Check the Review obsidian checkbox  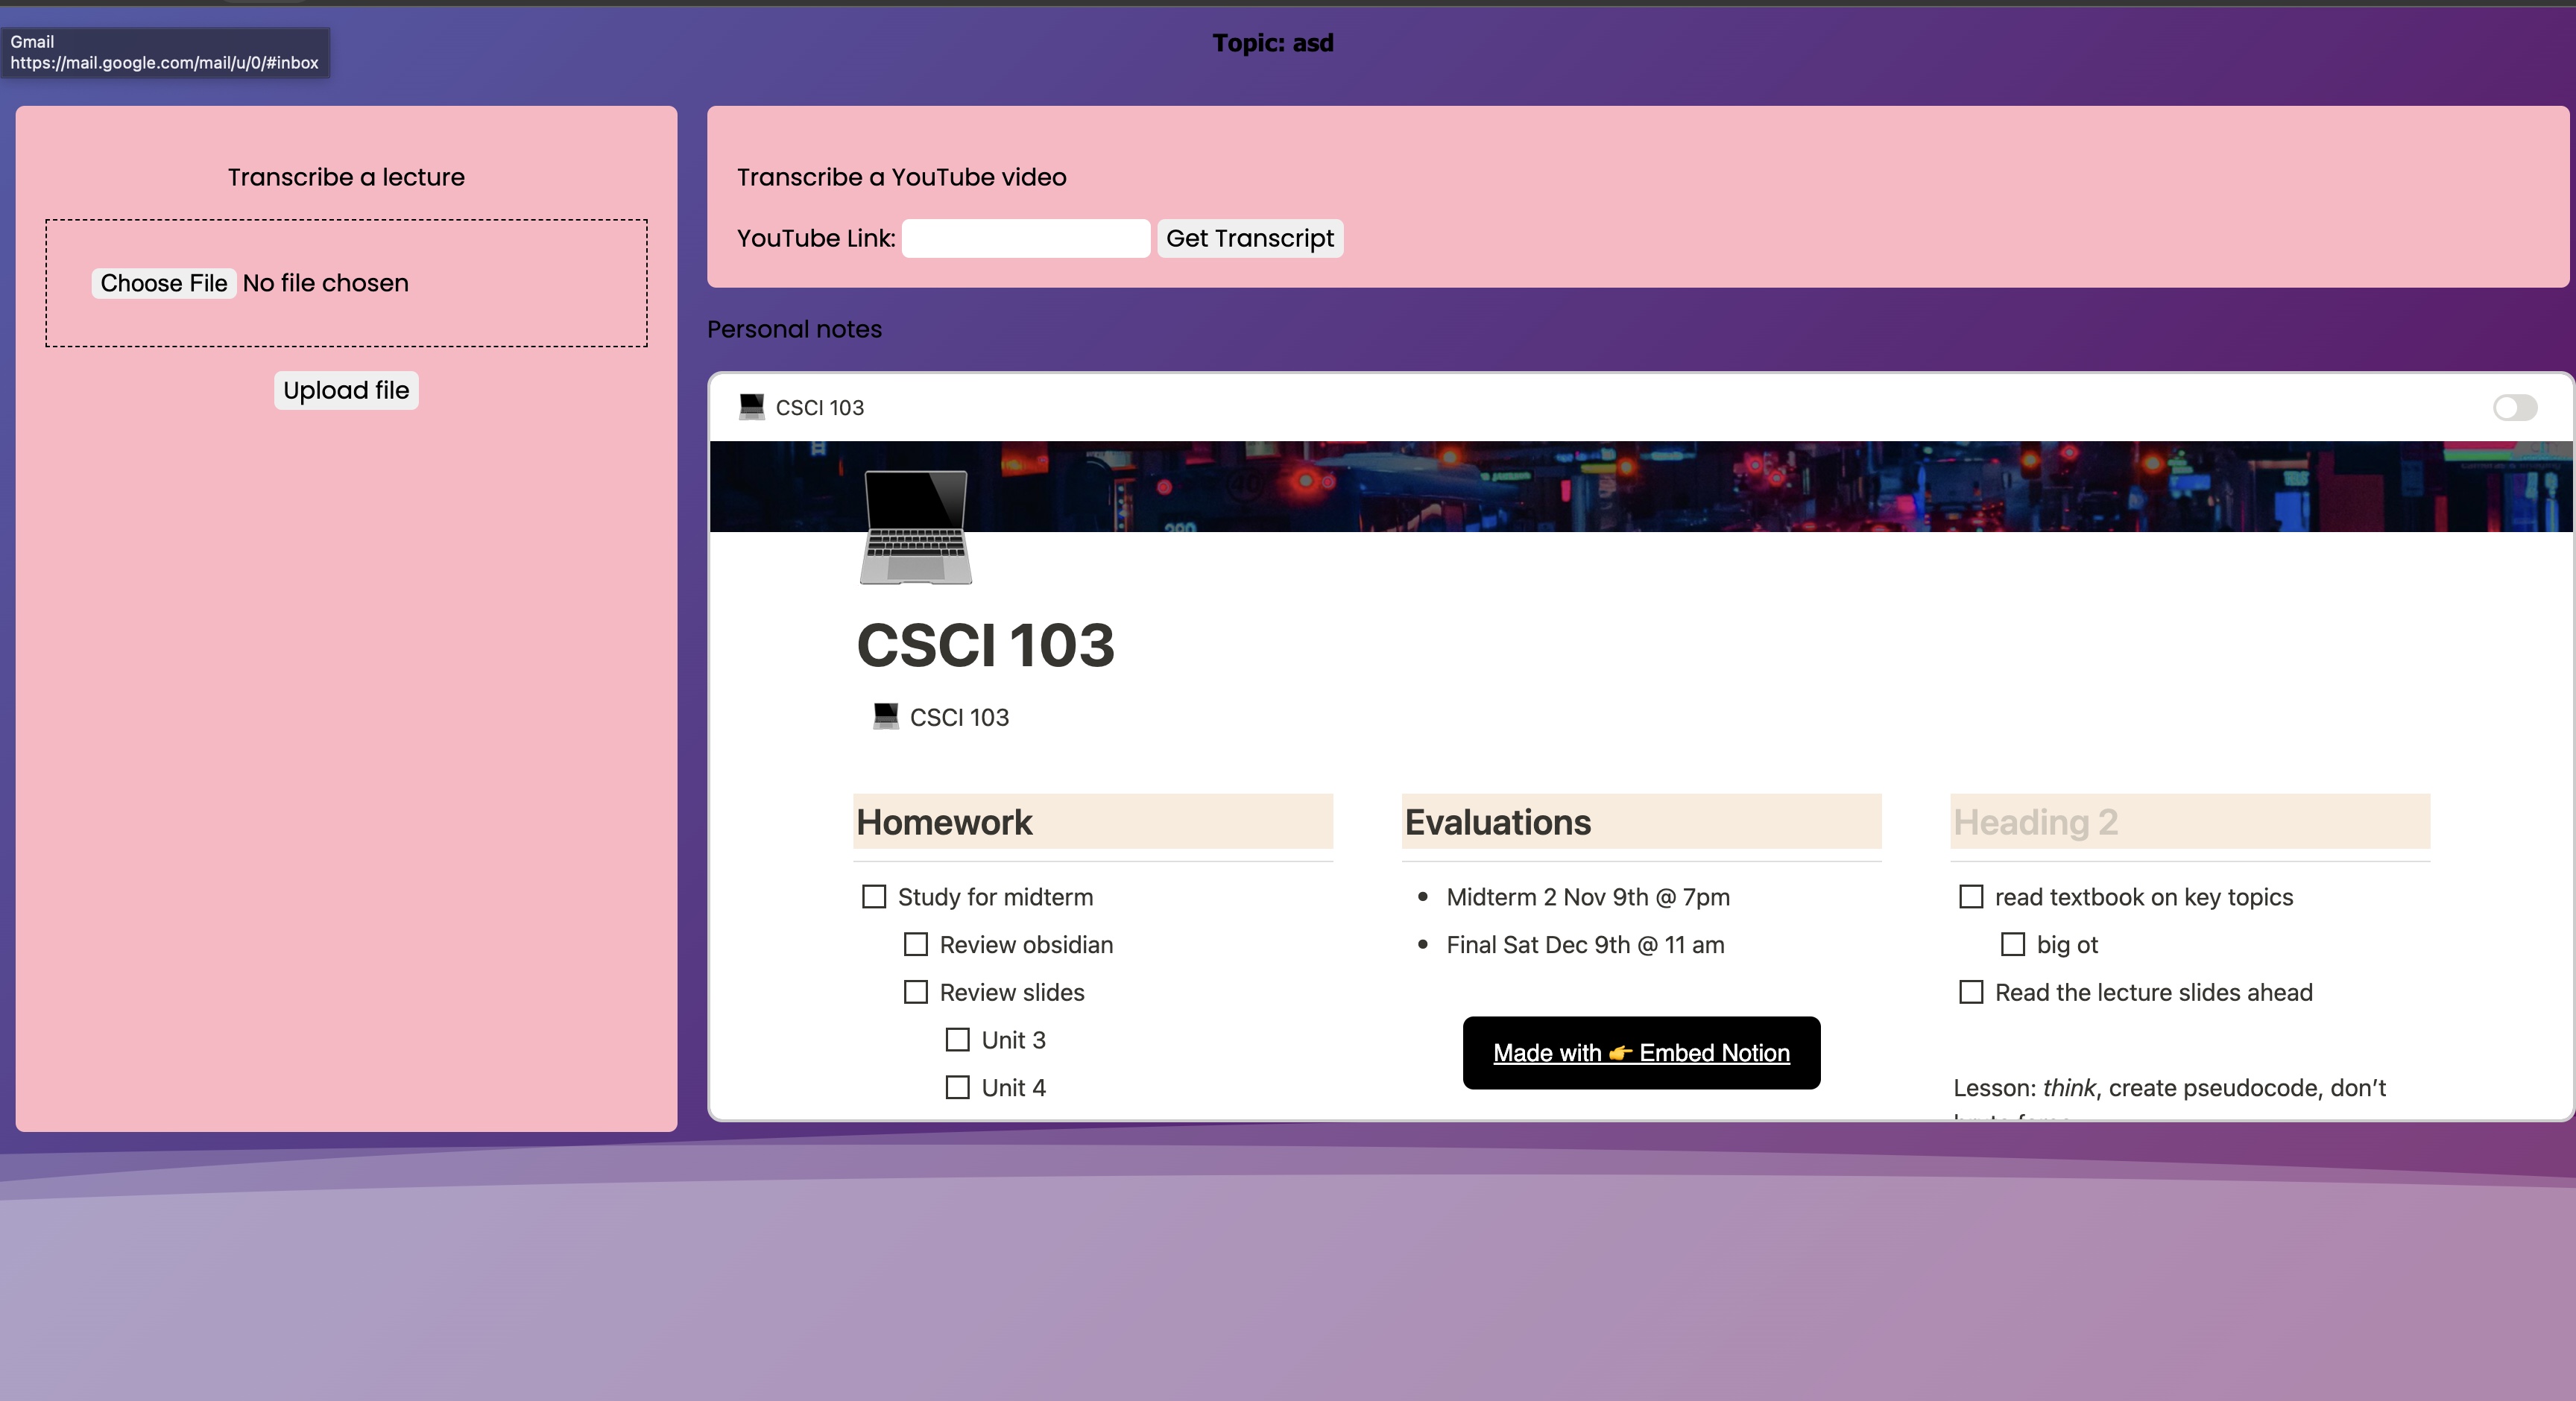tap(916, 945)
